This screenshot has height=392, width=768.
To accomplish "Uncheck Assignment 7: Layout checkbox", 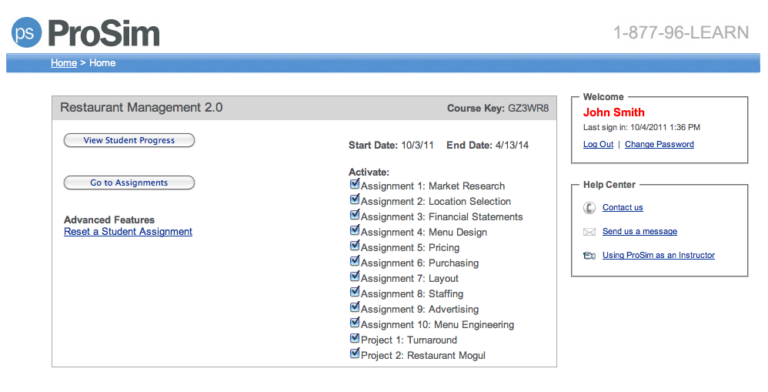I will click(x=355, y=277).
